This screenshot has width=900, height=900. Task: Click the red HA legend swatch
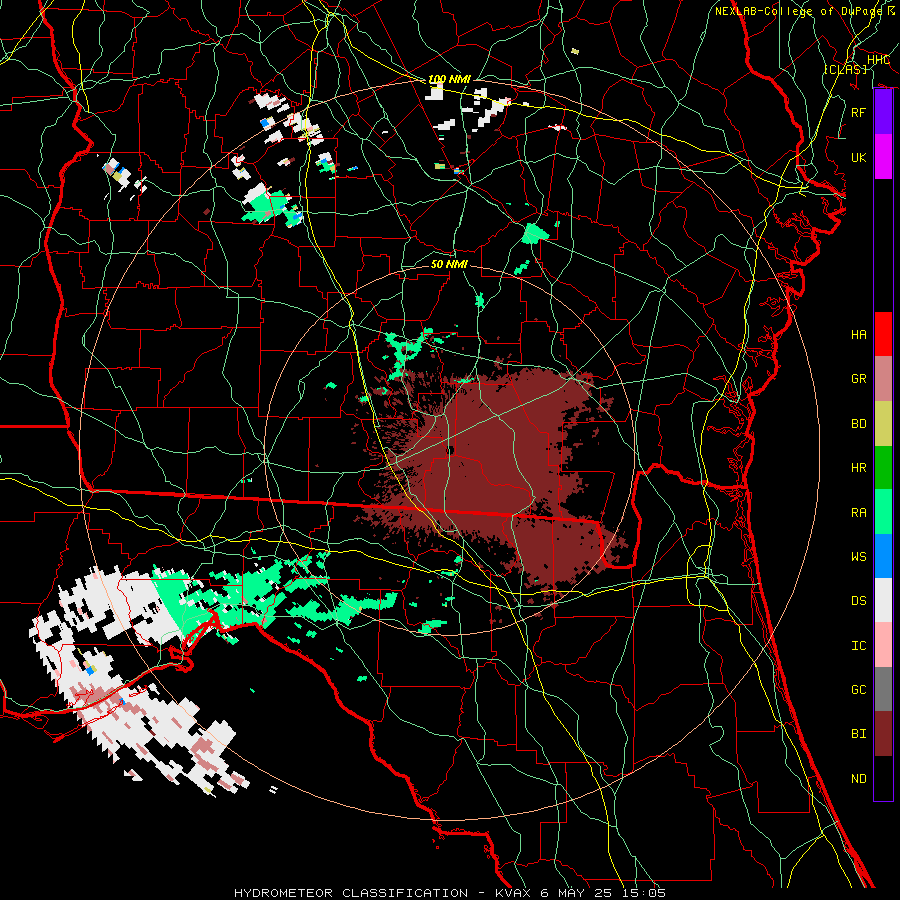tap(883, 334)
